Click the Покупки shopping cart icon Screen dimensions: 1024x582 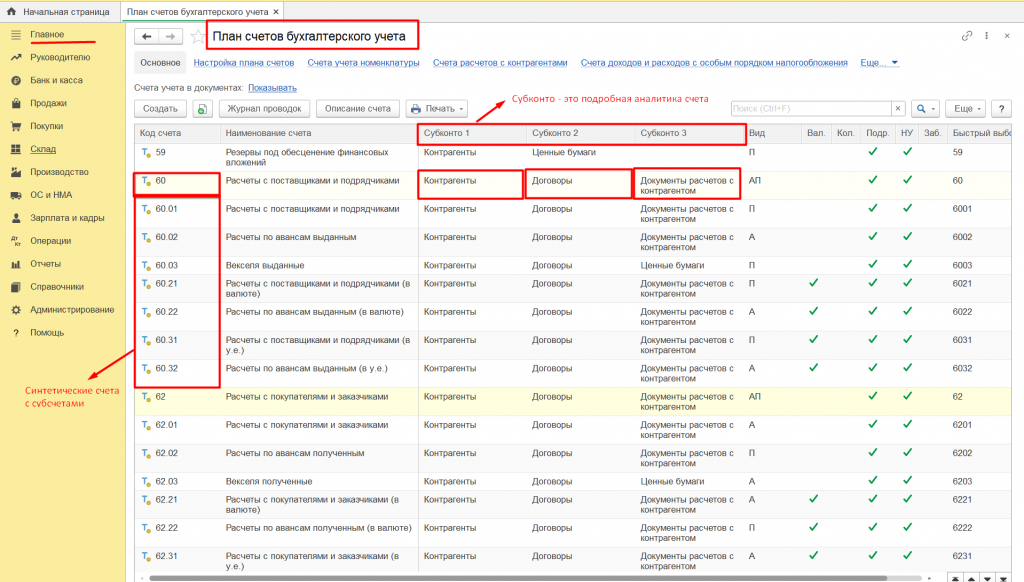click(16, 126)
